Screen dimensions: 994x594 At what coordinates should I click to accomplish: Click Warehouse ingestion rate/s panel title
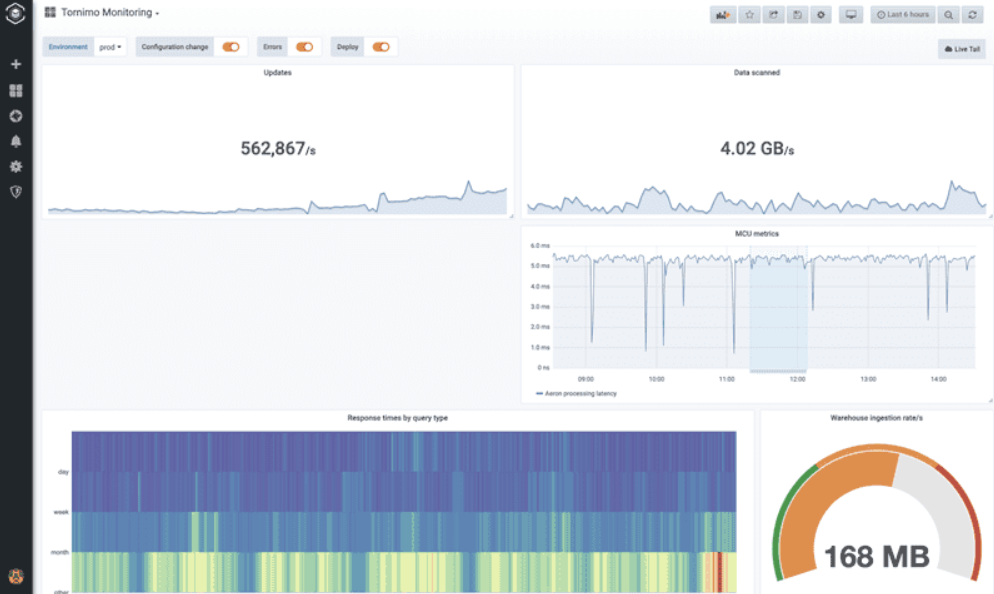(x=876, y=418)
